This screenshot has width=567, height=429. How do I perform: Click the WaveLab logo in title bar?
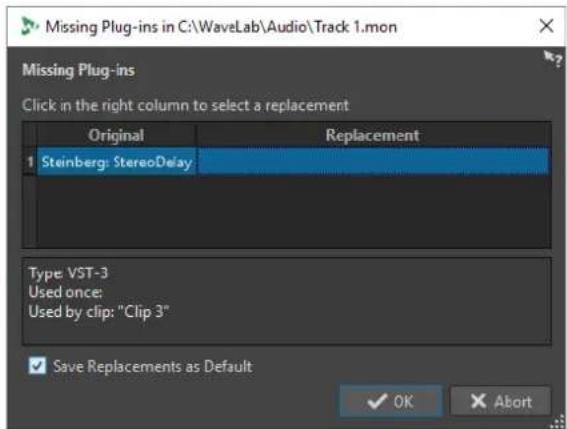click(x=29, y=26)
